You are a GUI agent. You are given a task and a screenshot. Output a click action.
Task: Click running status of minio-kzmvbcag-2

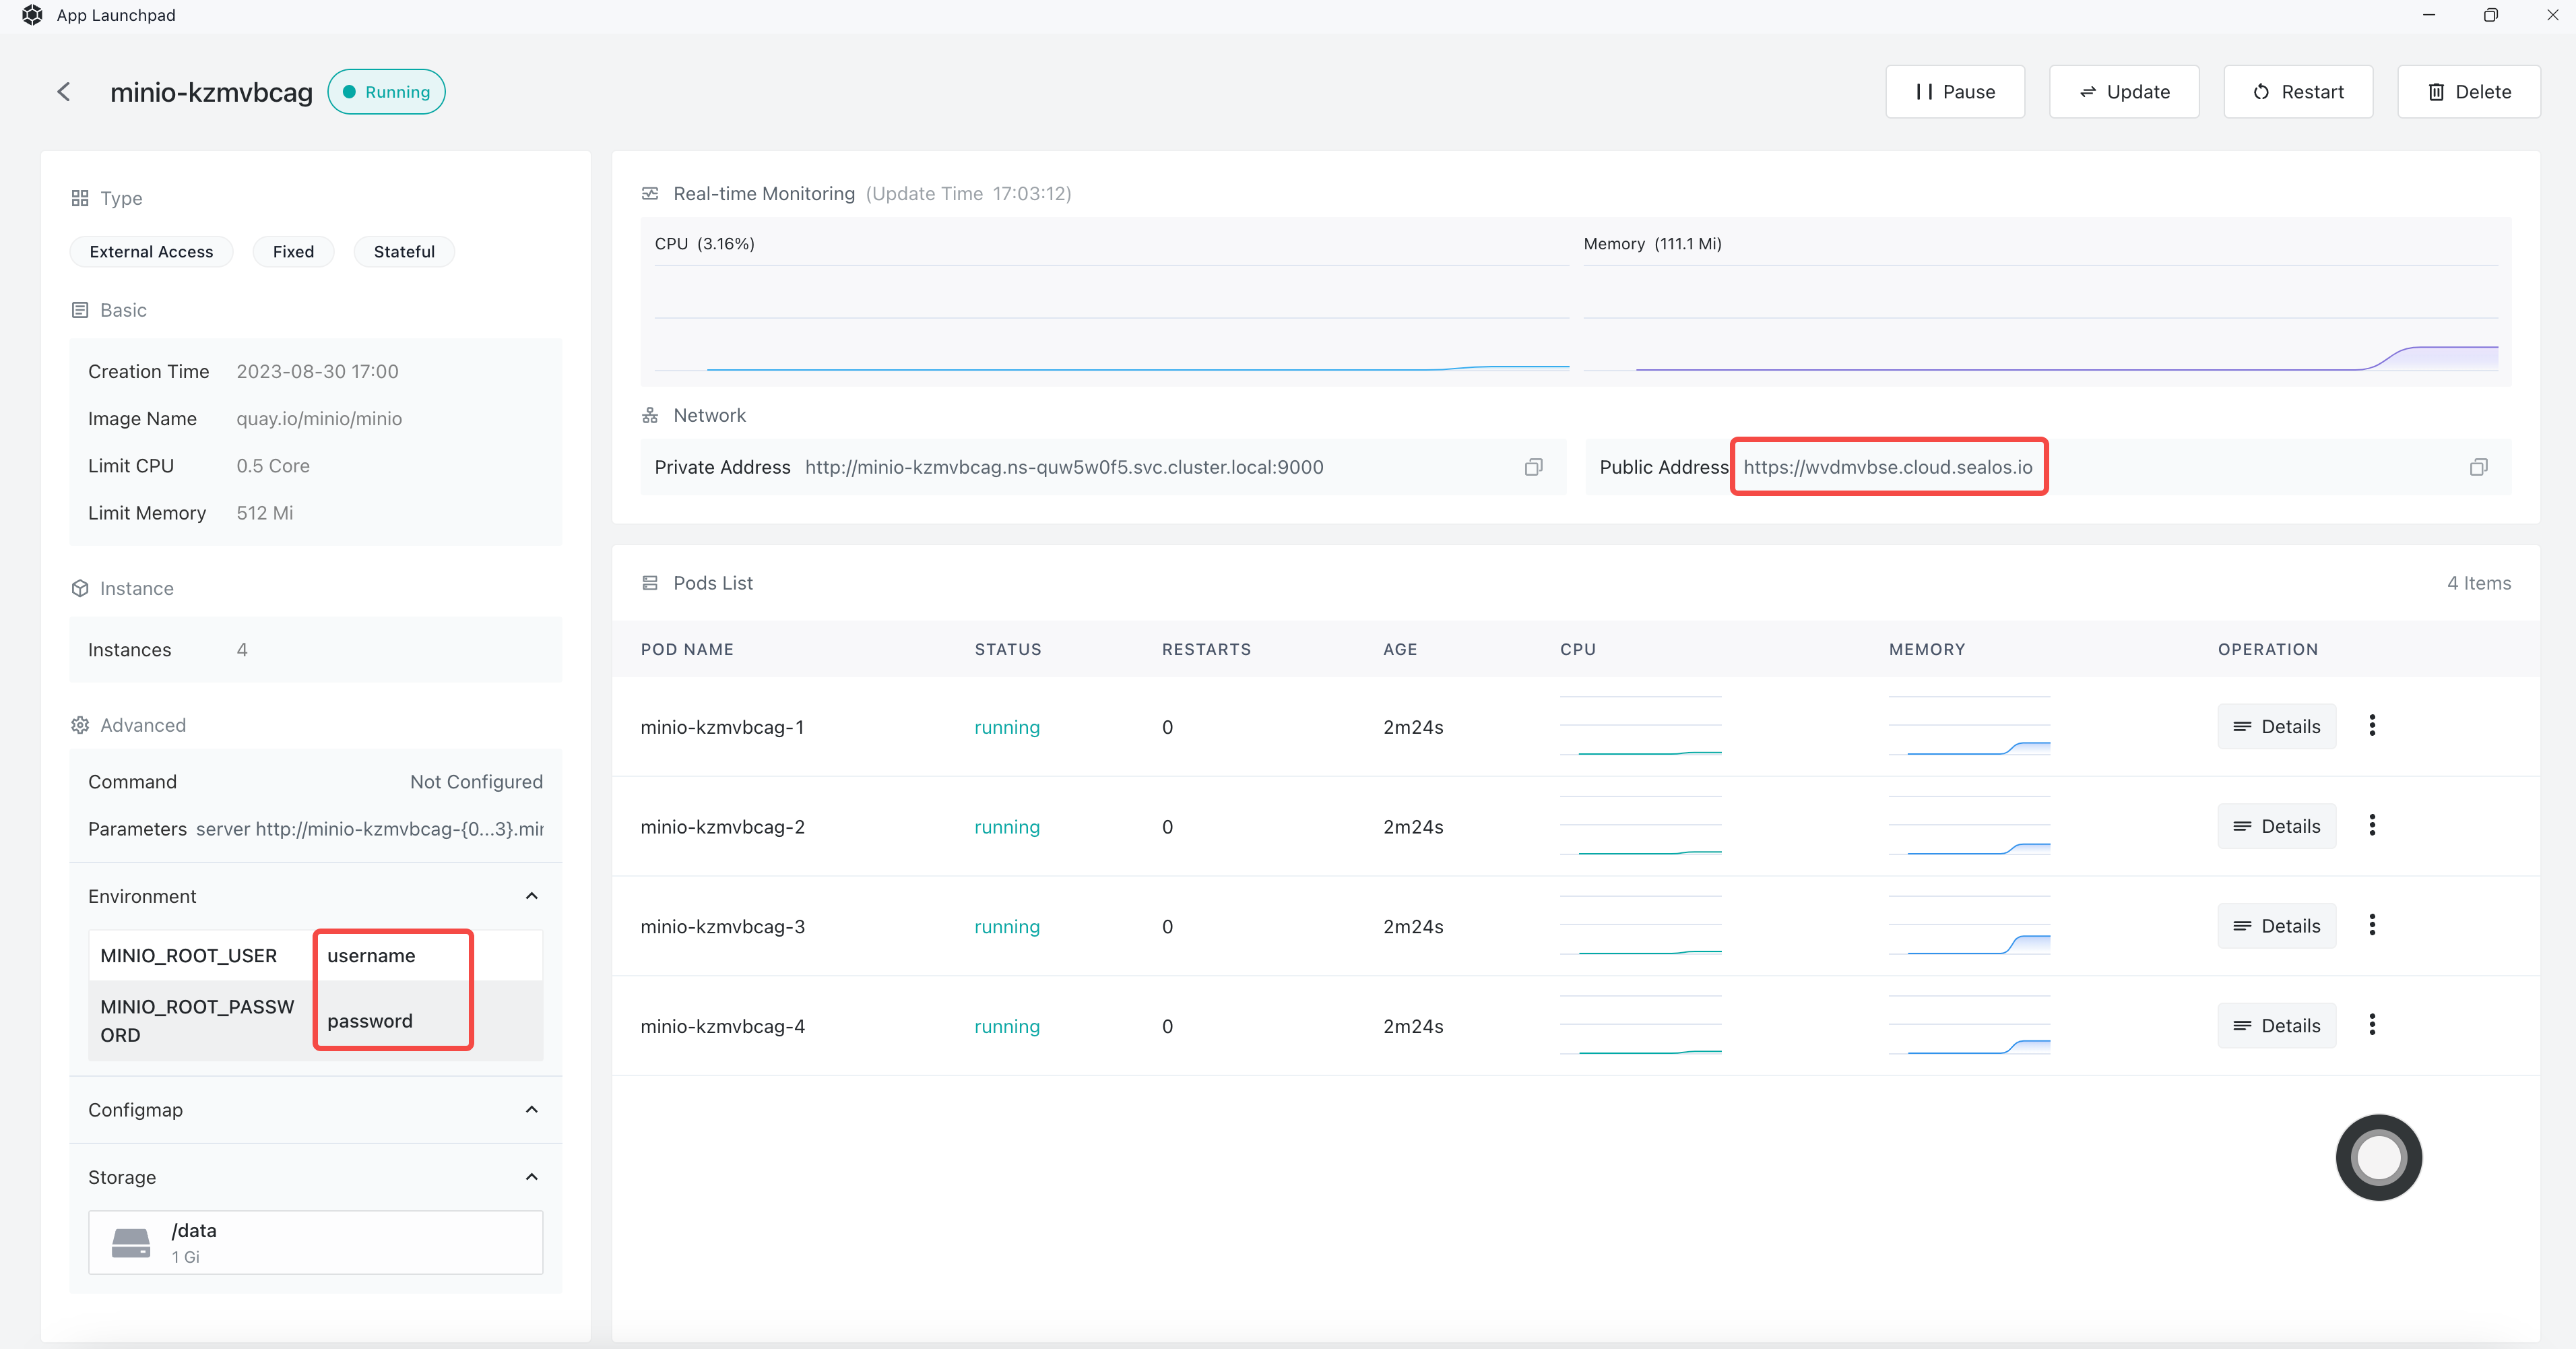(1007, 827)
